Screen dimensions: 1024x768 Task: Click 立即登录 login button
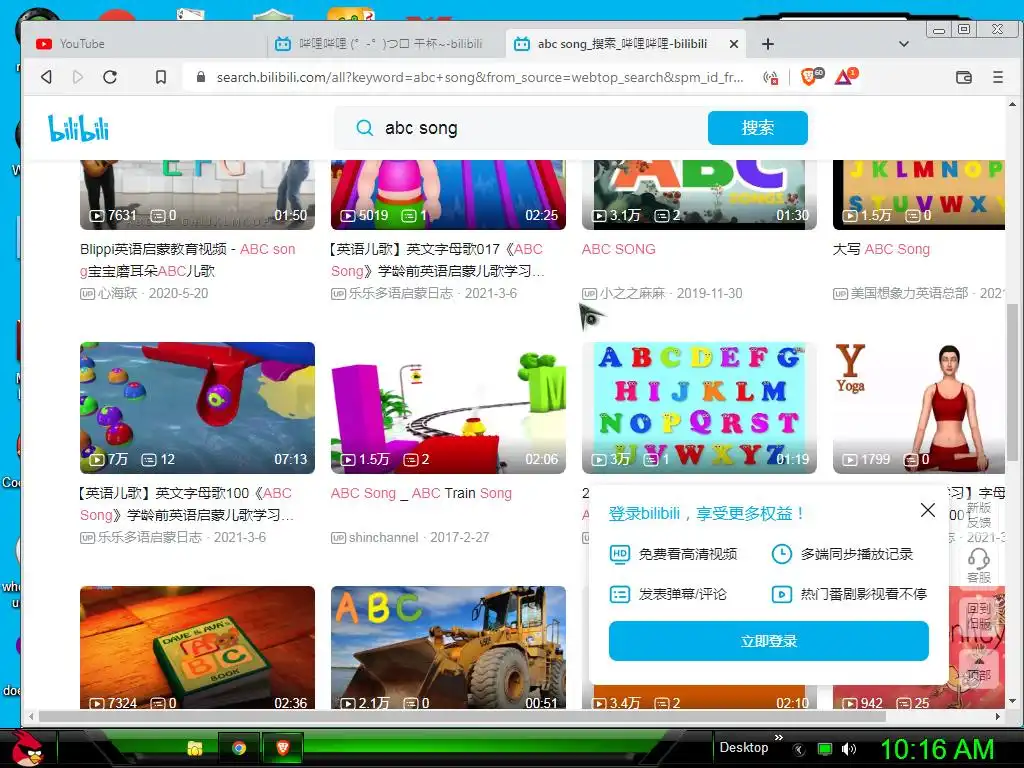(769, 641)
